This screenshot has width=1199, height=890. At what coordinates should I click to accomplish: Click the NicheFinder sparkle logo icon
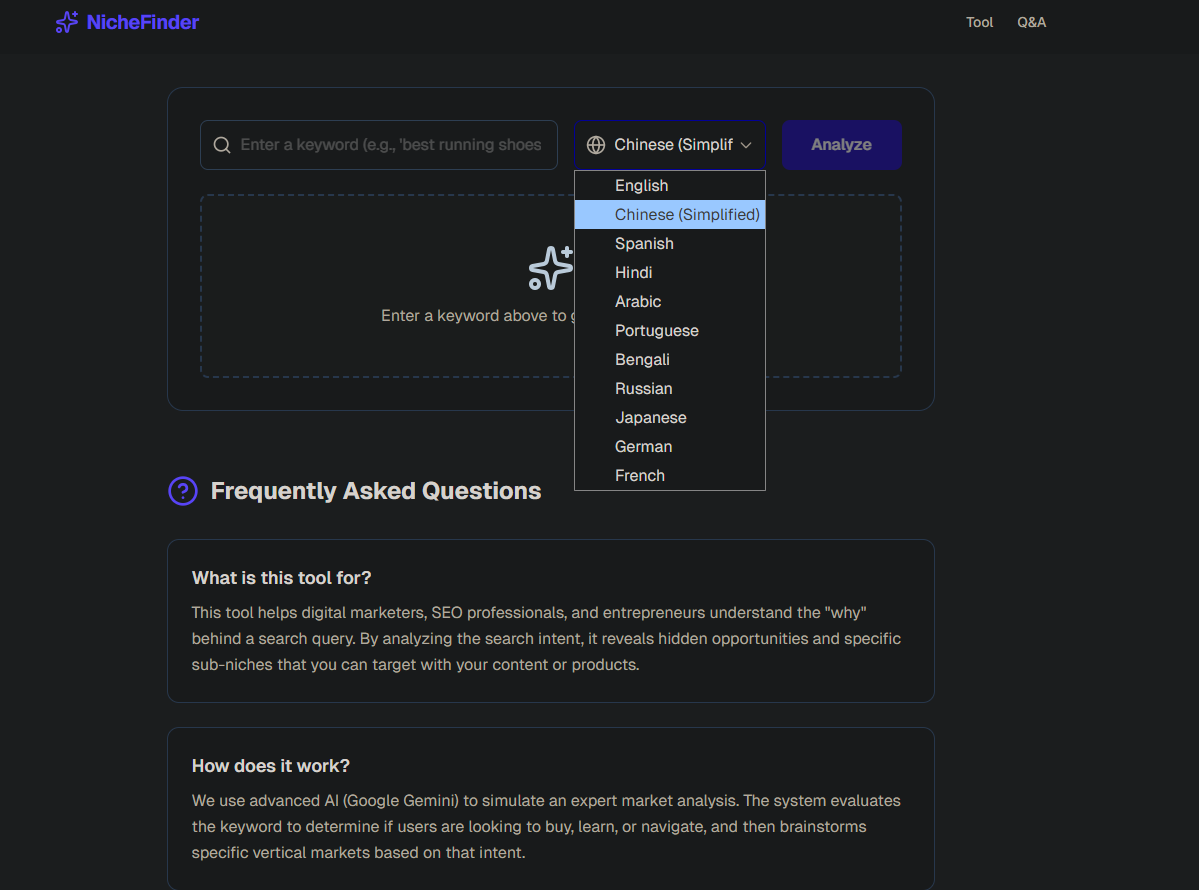click(x=67, y=22)
